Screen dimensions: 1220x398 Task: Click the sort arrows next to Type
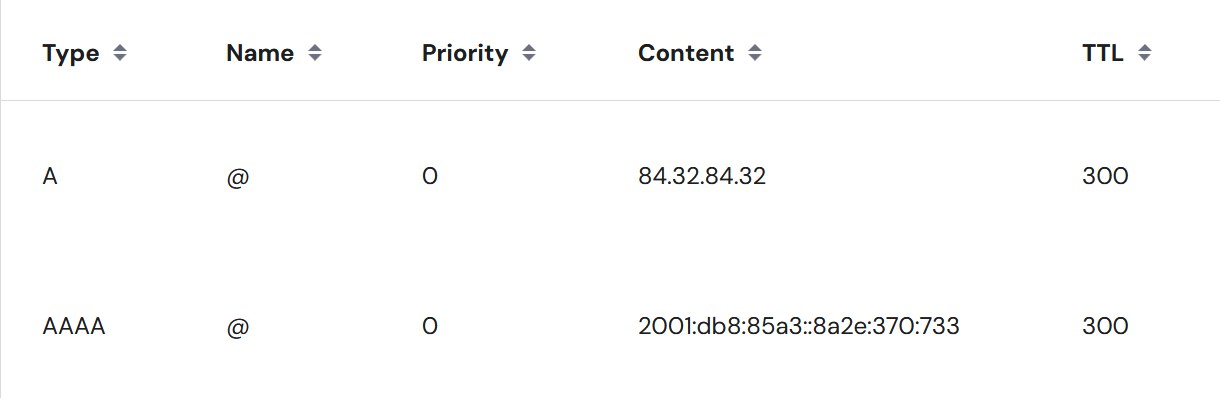[x=120, y=54]
